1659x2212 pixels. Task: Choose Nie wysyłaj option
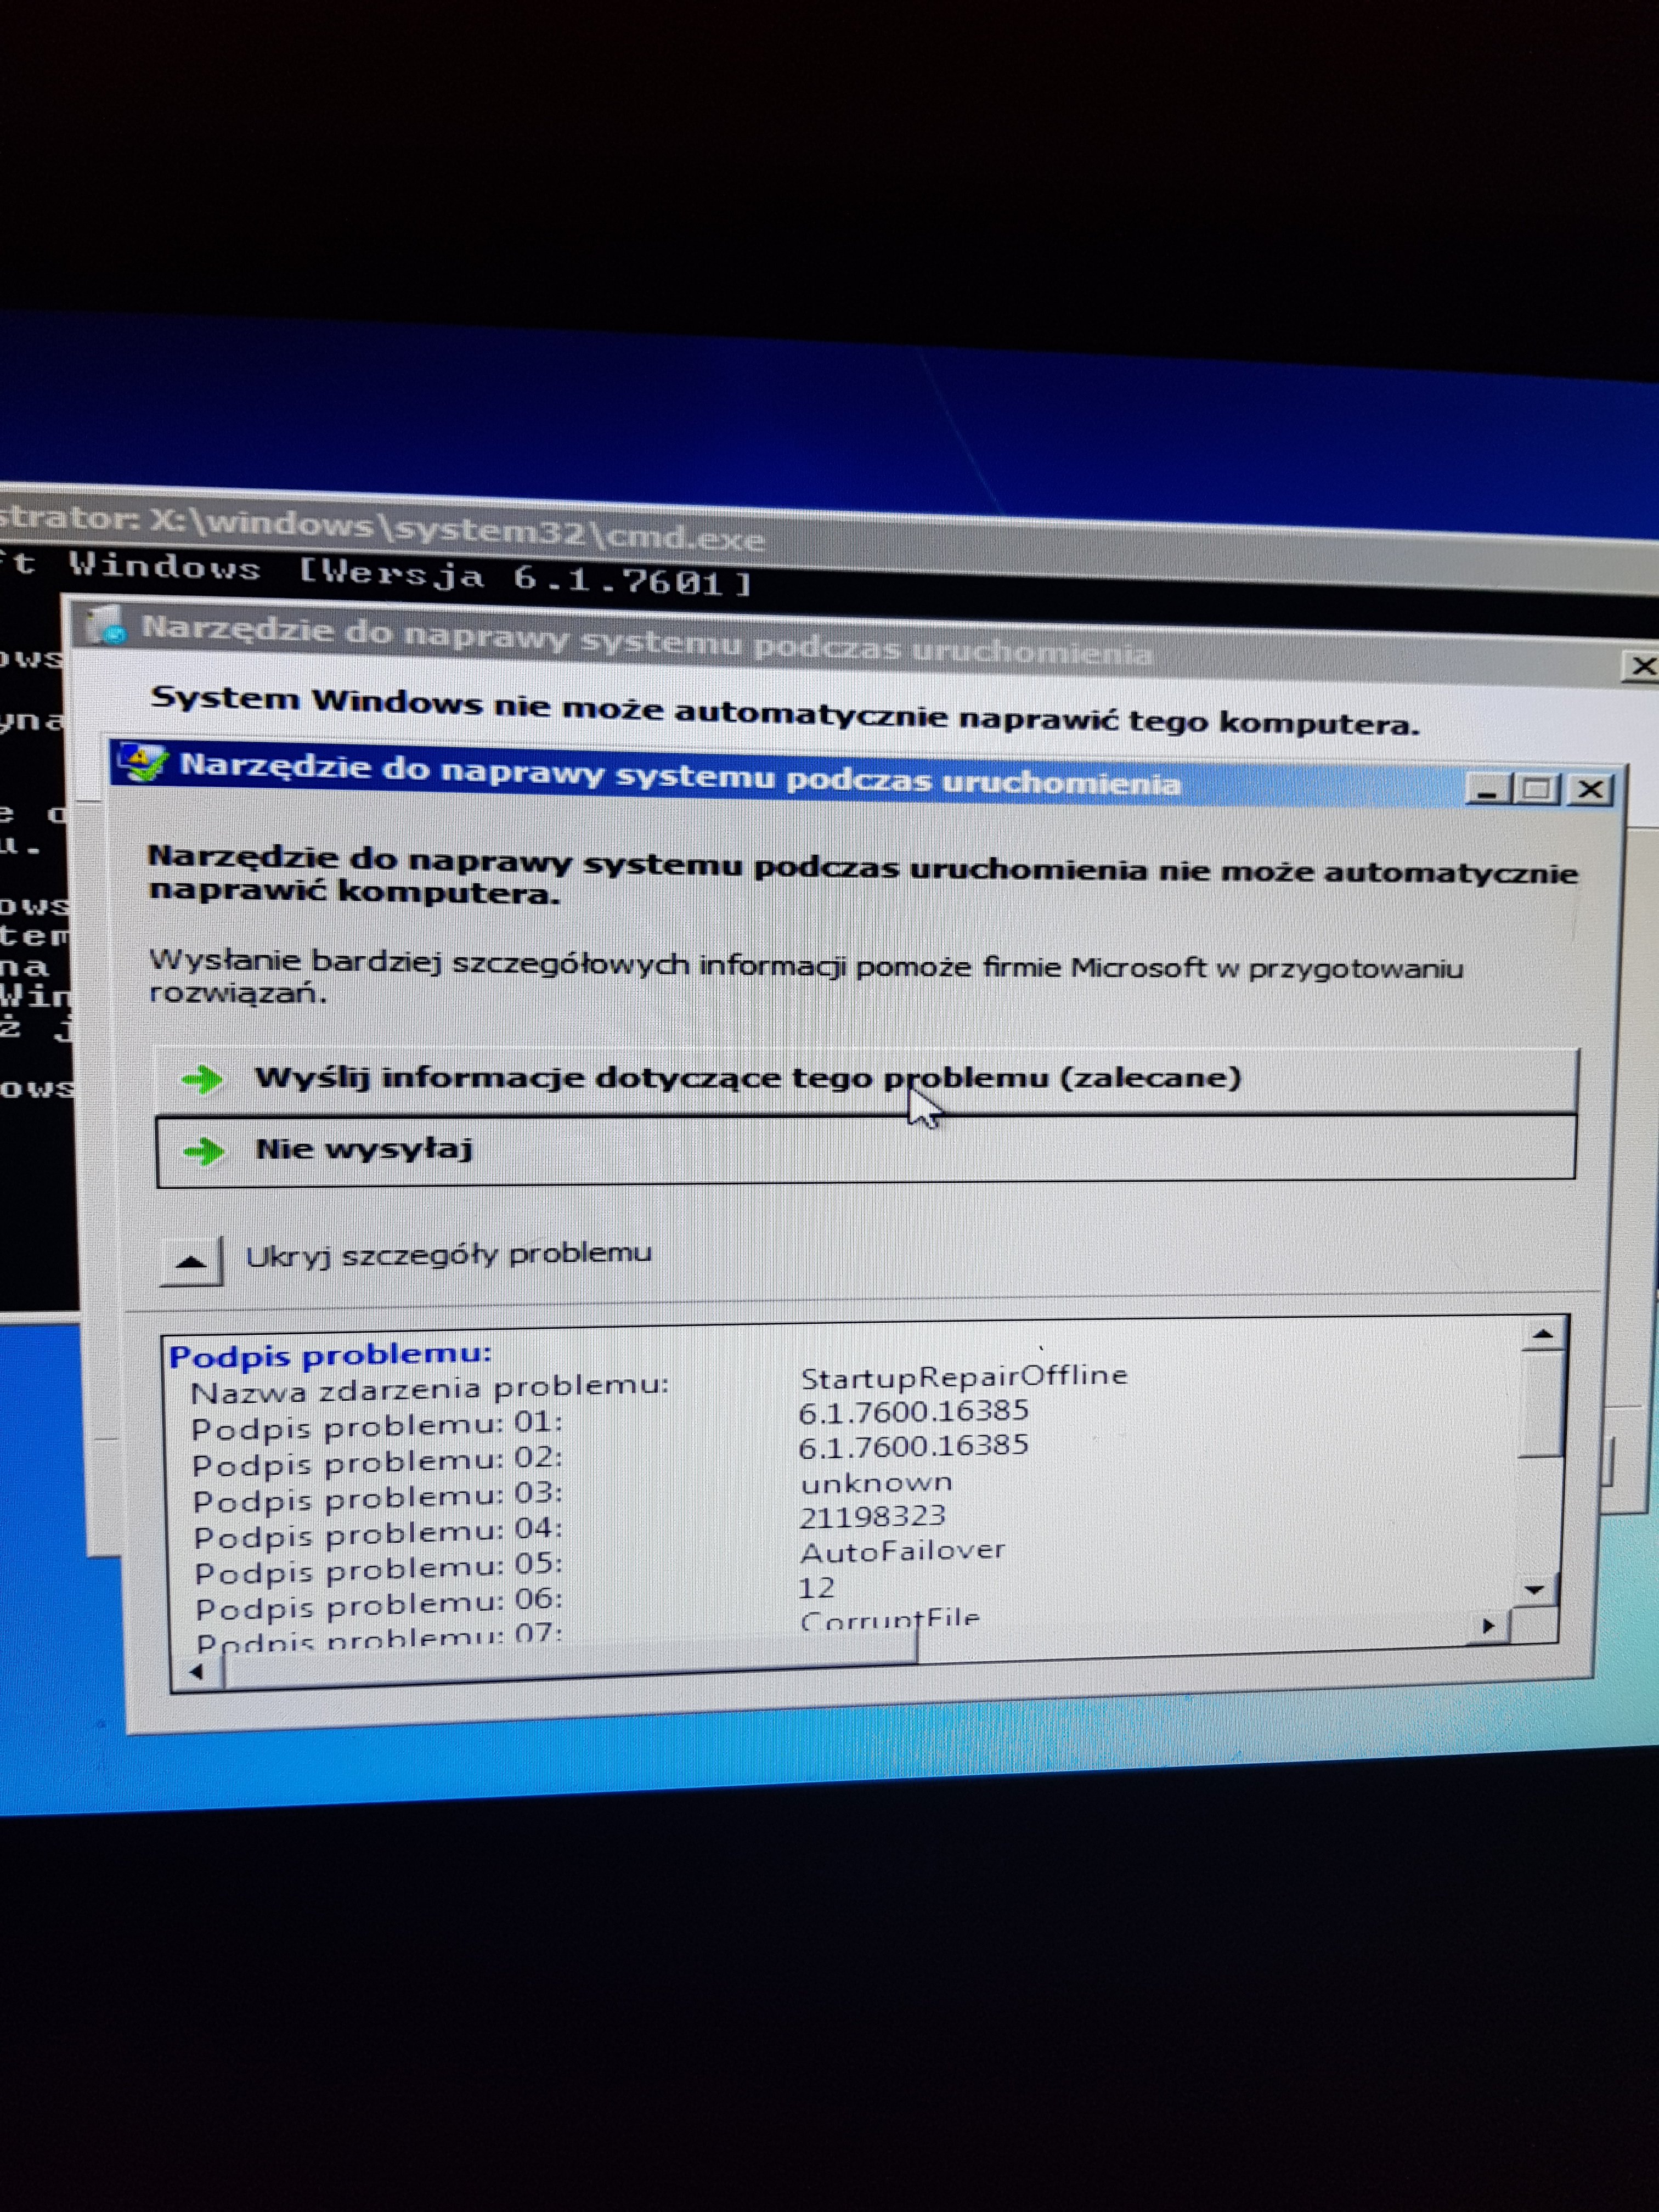pos(866,1150)
